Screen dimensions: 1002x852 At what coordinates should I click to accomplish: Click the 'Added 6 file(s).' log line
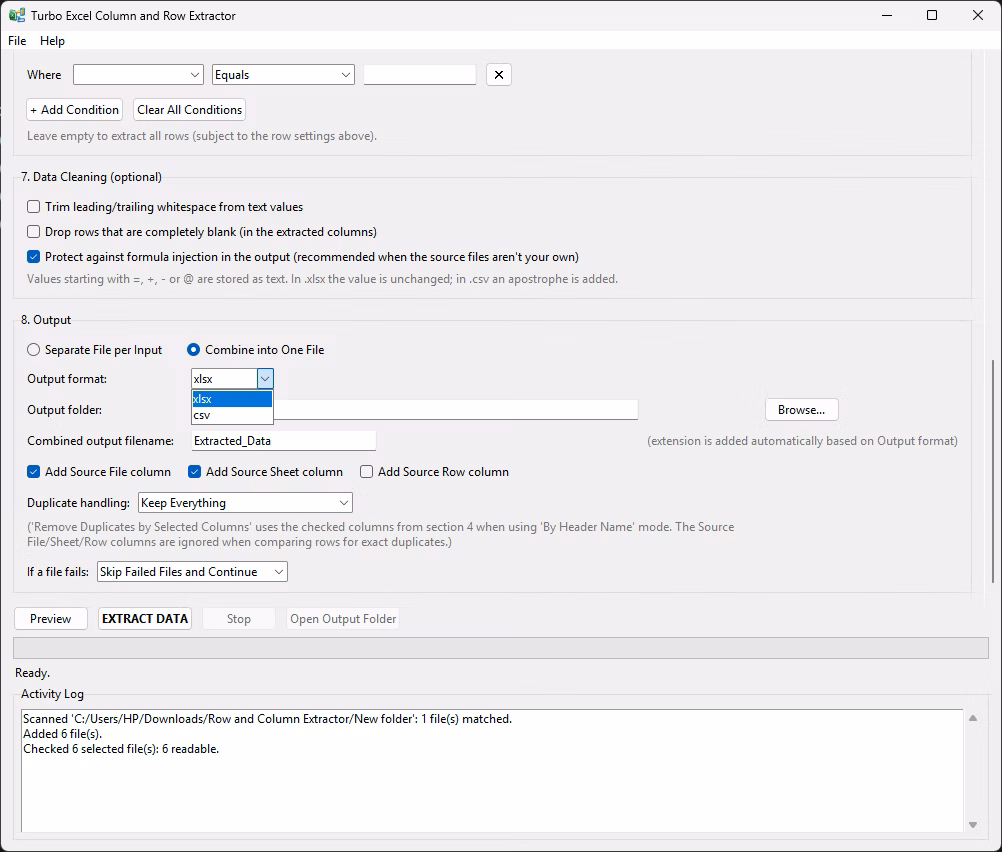(x=63, y=734)
